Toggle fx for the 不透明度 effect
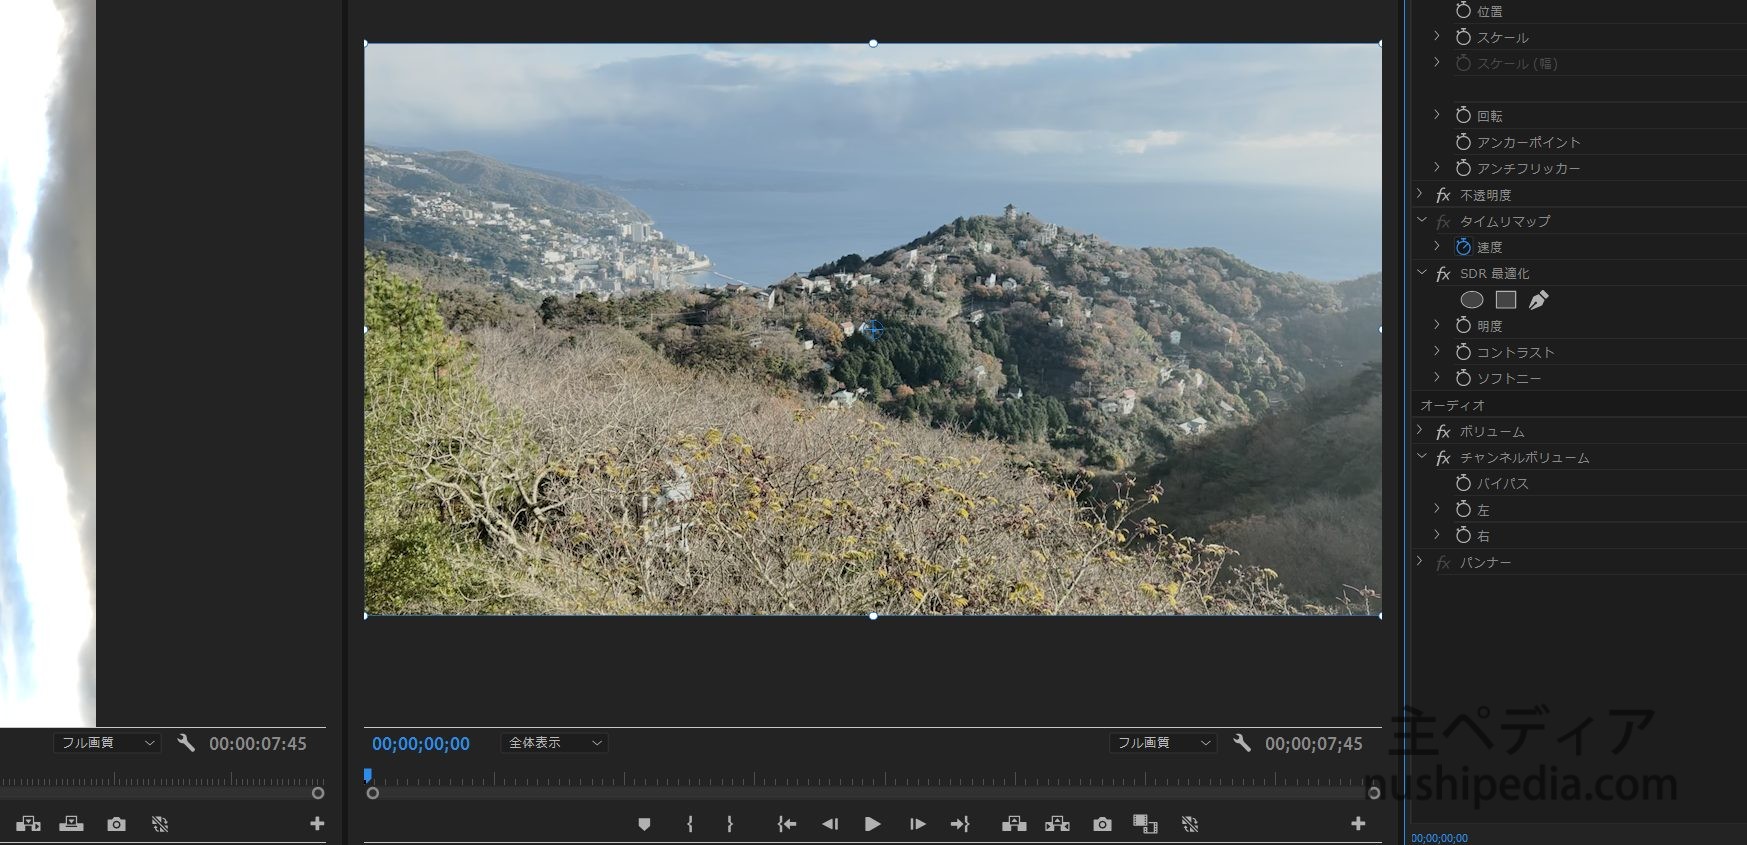 (1443, 195)
